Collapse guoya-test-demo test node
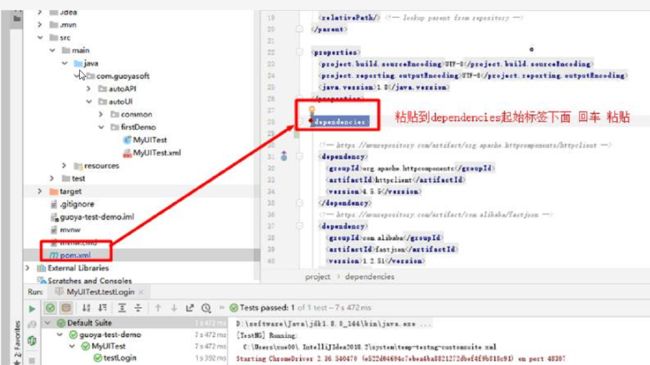This screenshot has width=650, height=365. pyautogui.click(x=60, y=334)
